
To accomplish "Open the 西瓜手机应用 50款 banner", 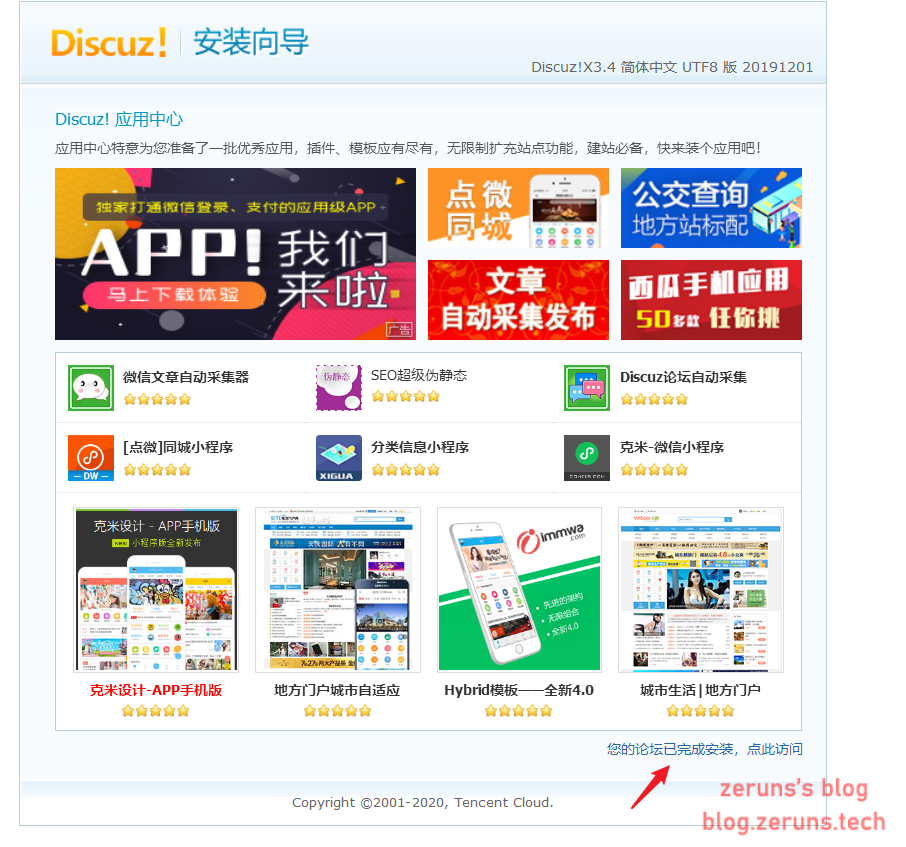I will 711,300.
